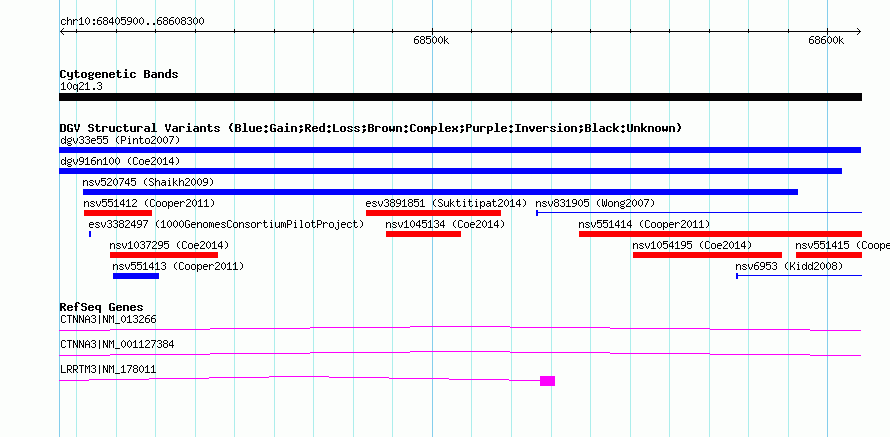Click the ruler's right arrowhead

pos(859,31)
